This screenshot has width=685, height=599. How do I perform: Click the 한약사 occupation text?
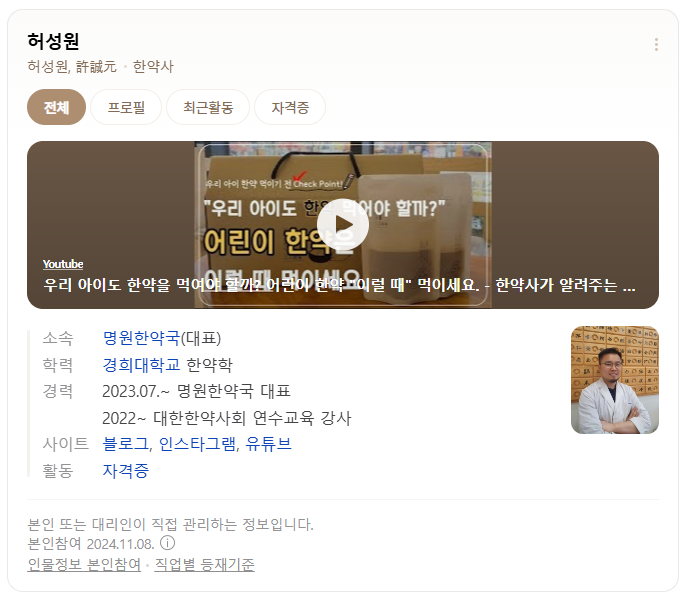click(153, 66)
